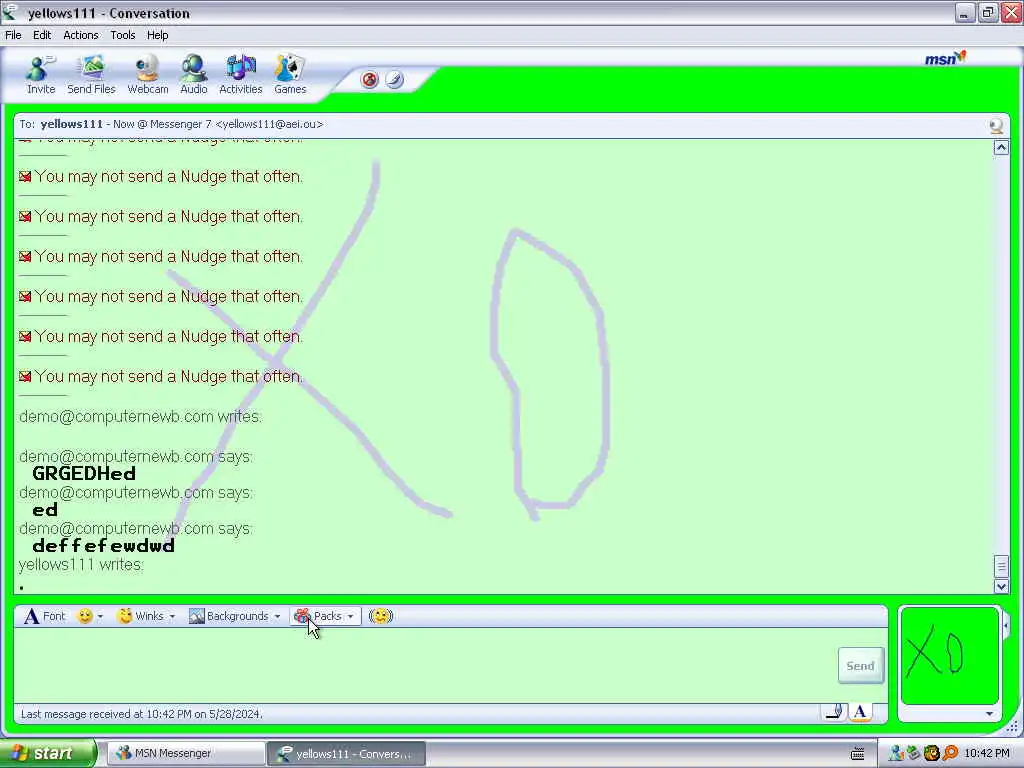Switch to handwriting mode pen icon
The image size is (1024, 768).
tap(835, 712)
